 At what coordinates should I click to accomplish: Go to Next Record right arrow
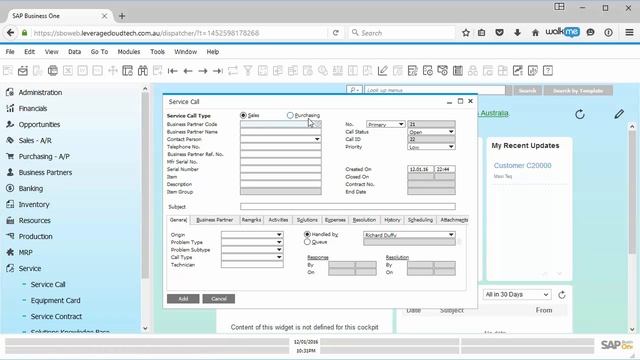coord(203,71)
